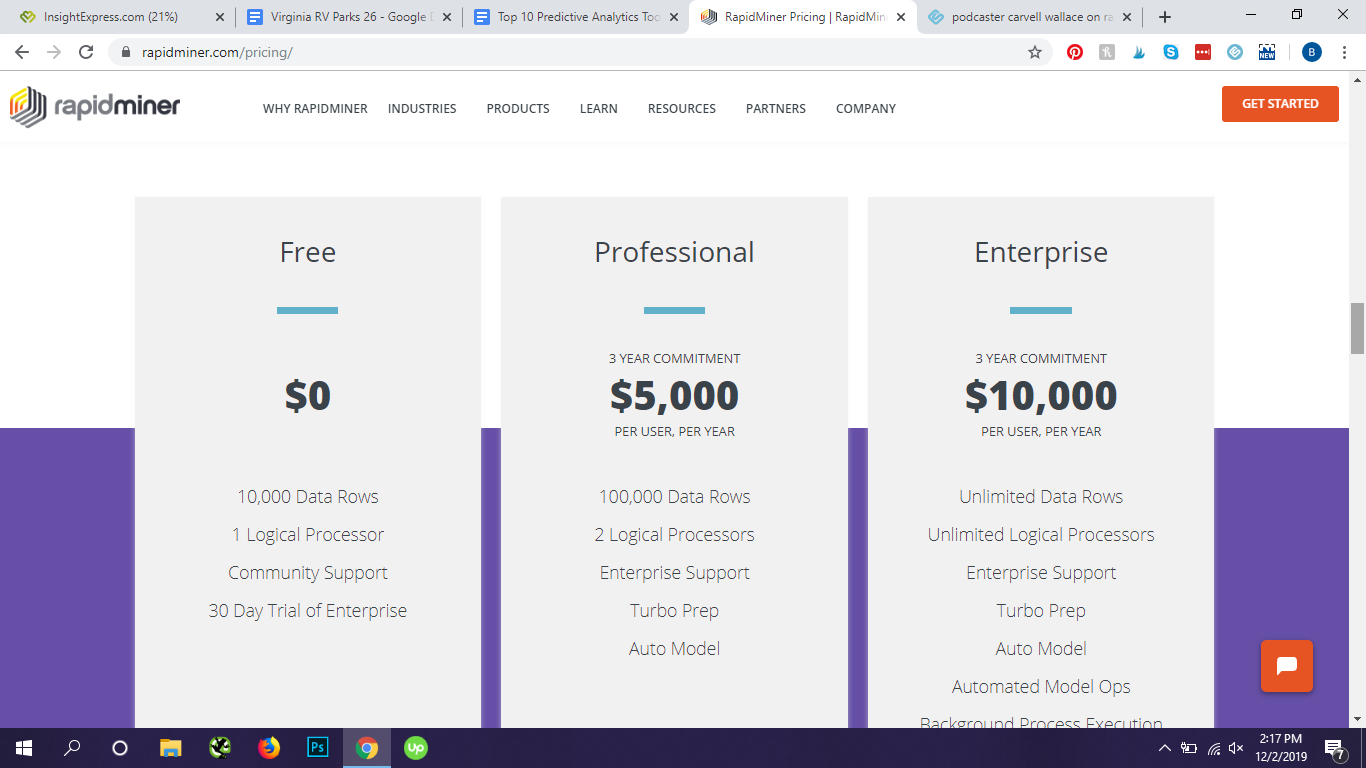The image size is (1366, 768).
Task: Close the Top 10 Predictive Analytics tab
Action: click(674, 17)
